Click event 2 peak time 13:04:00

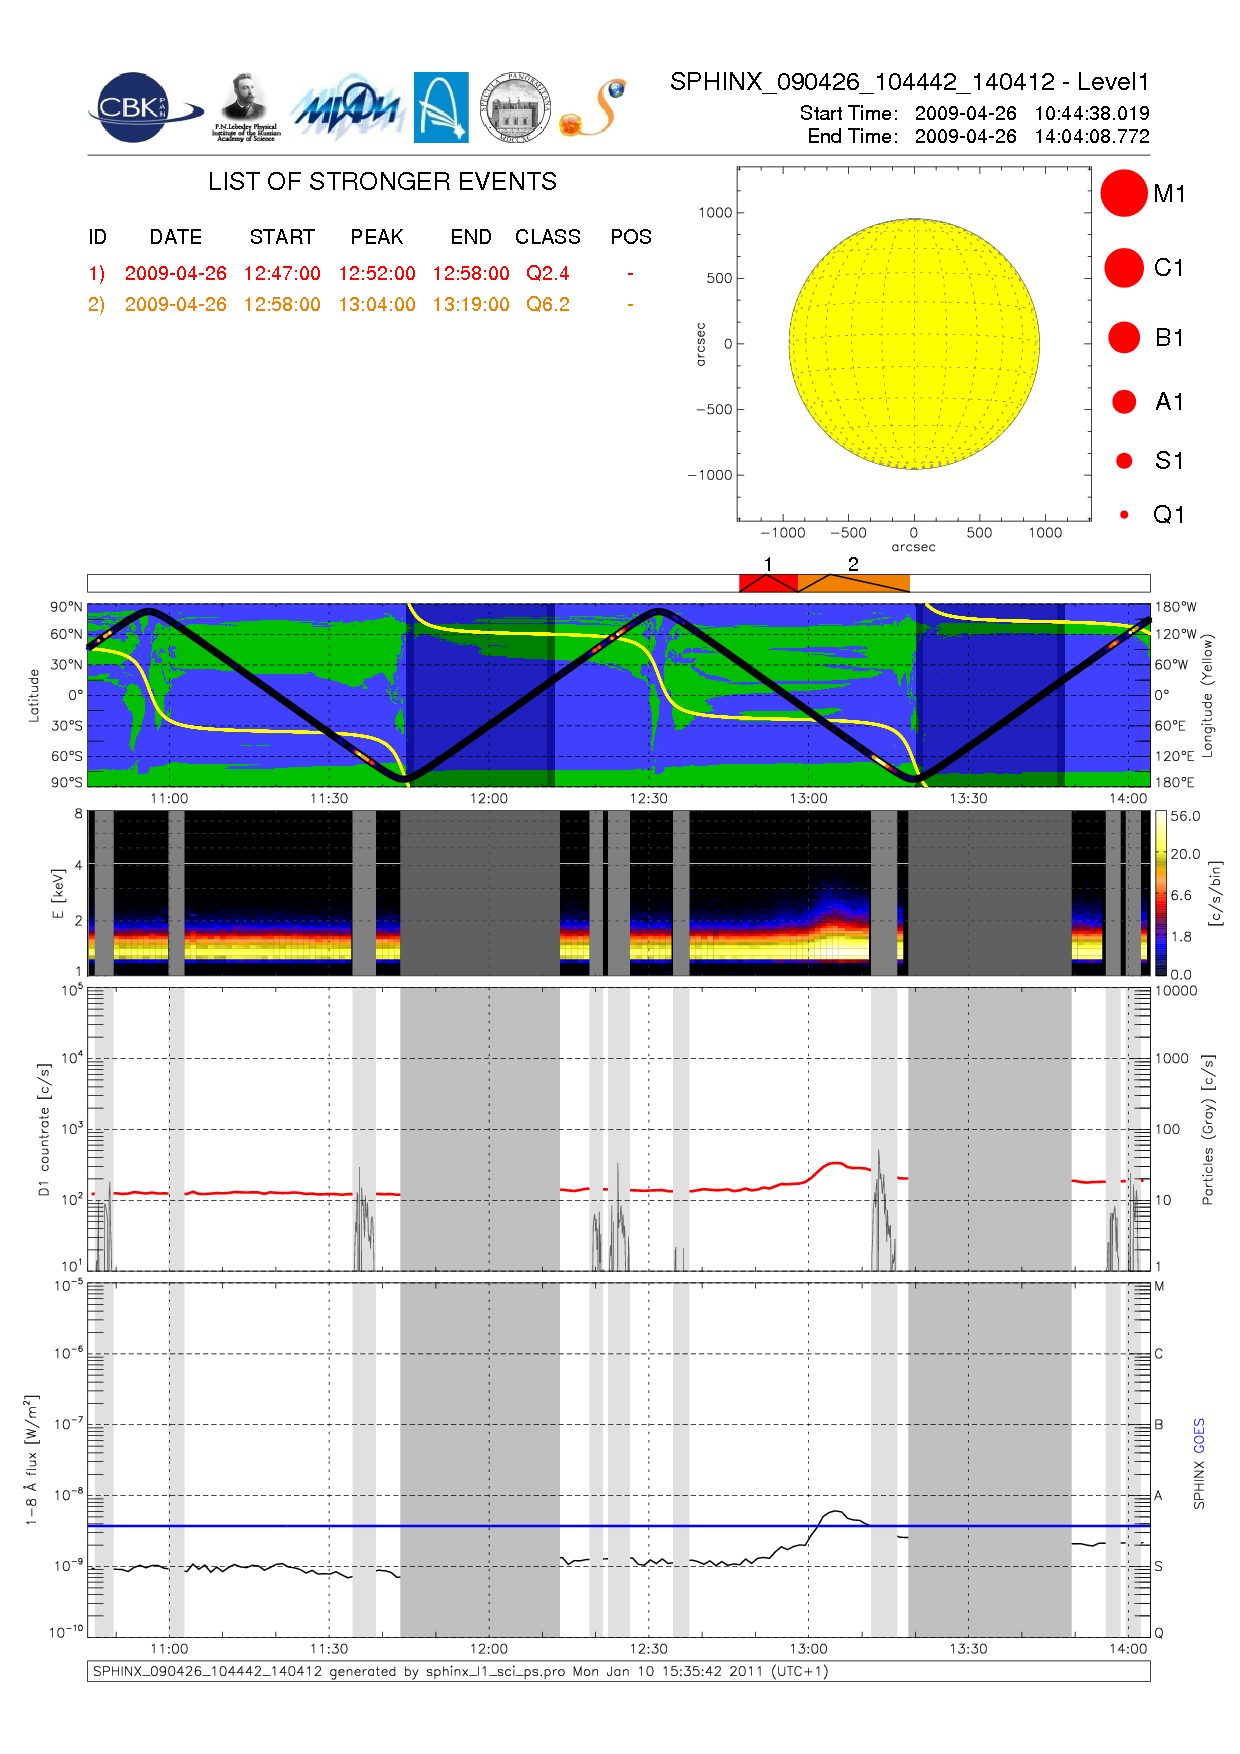tap(377, 304)
